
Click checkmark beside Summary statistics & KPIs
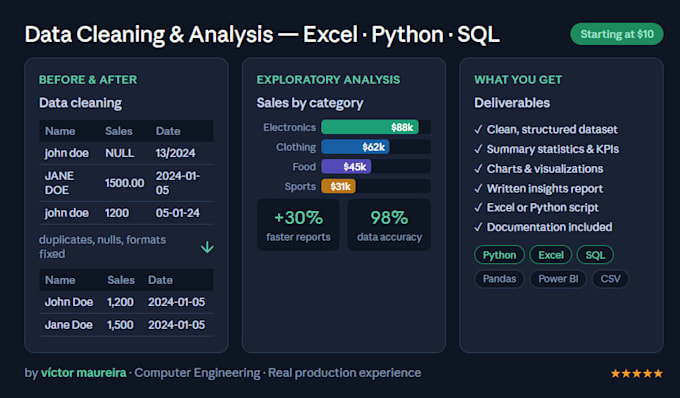pyautogui.click(x=478, y=149)
